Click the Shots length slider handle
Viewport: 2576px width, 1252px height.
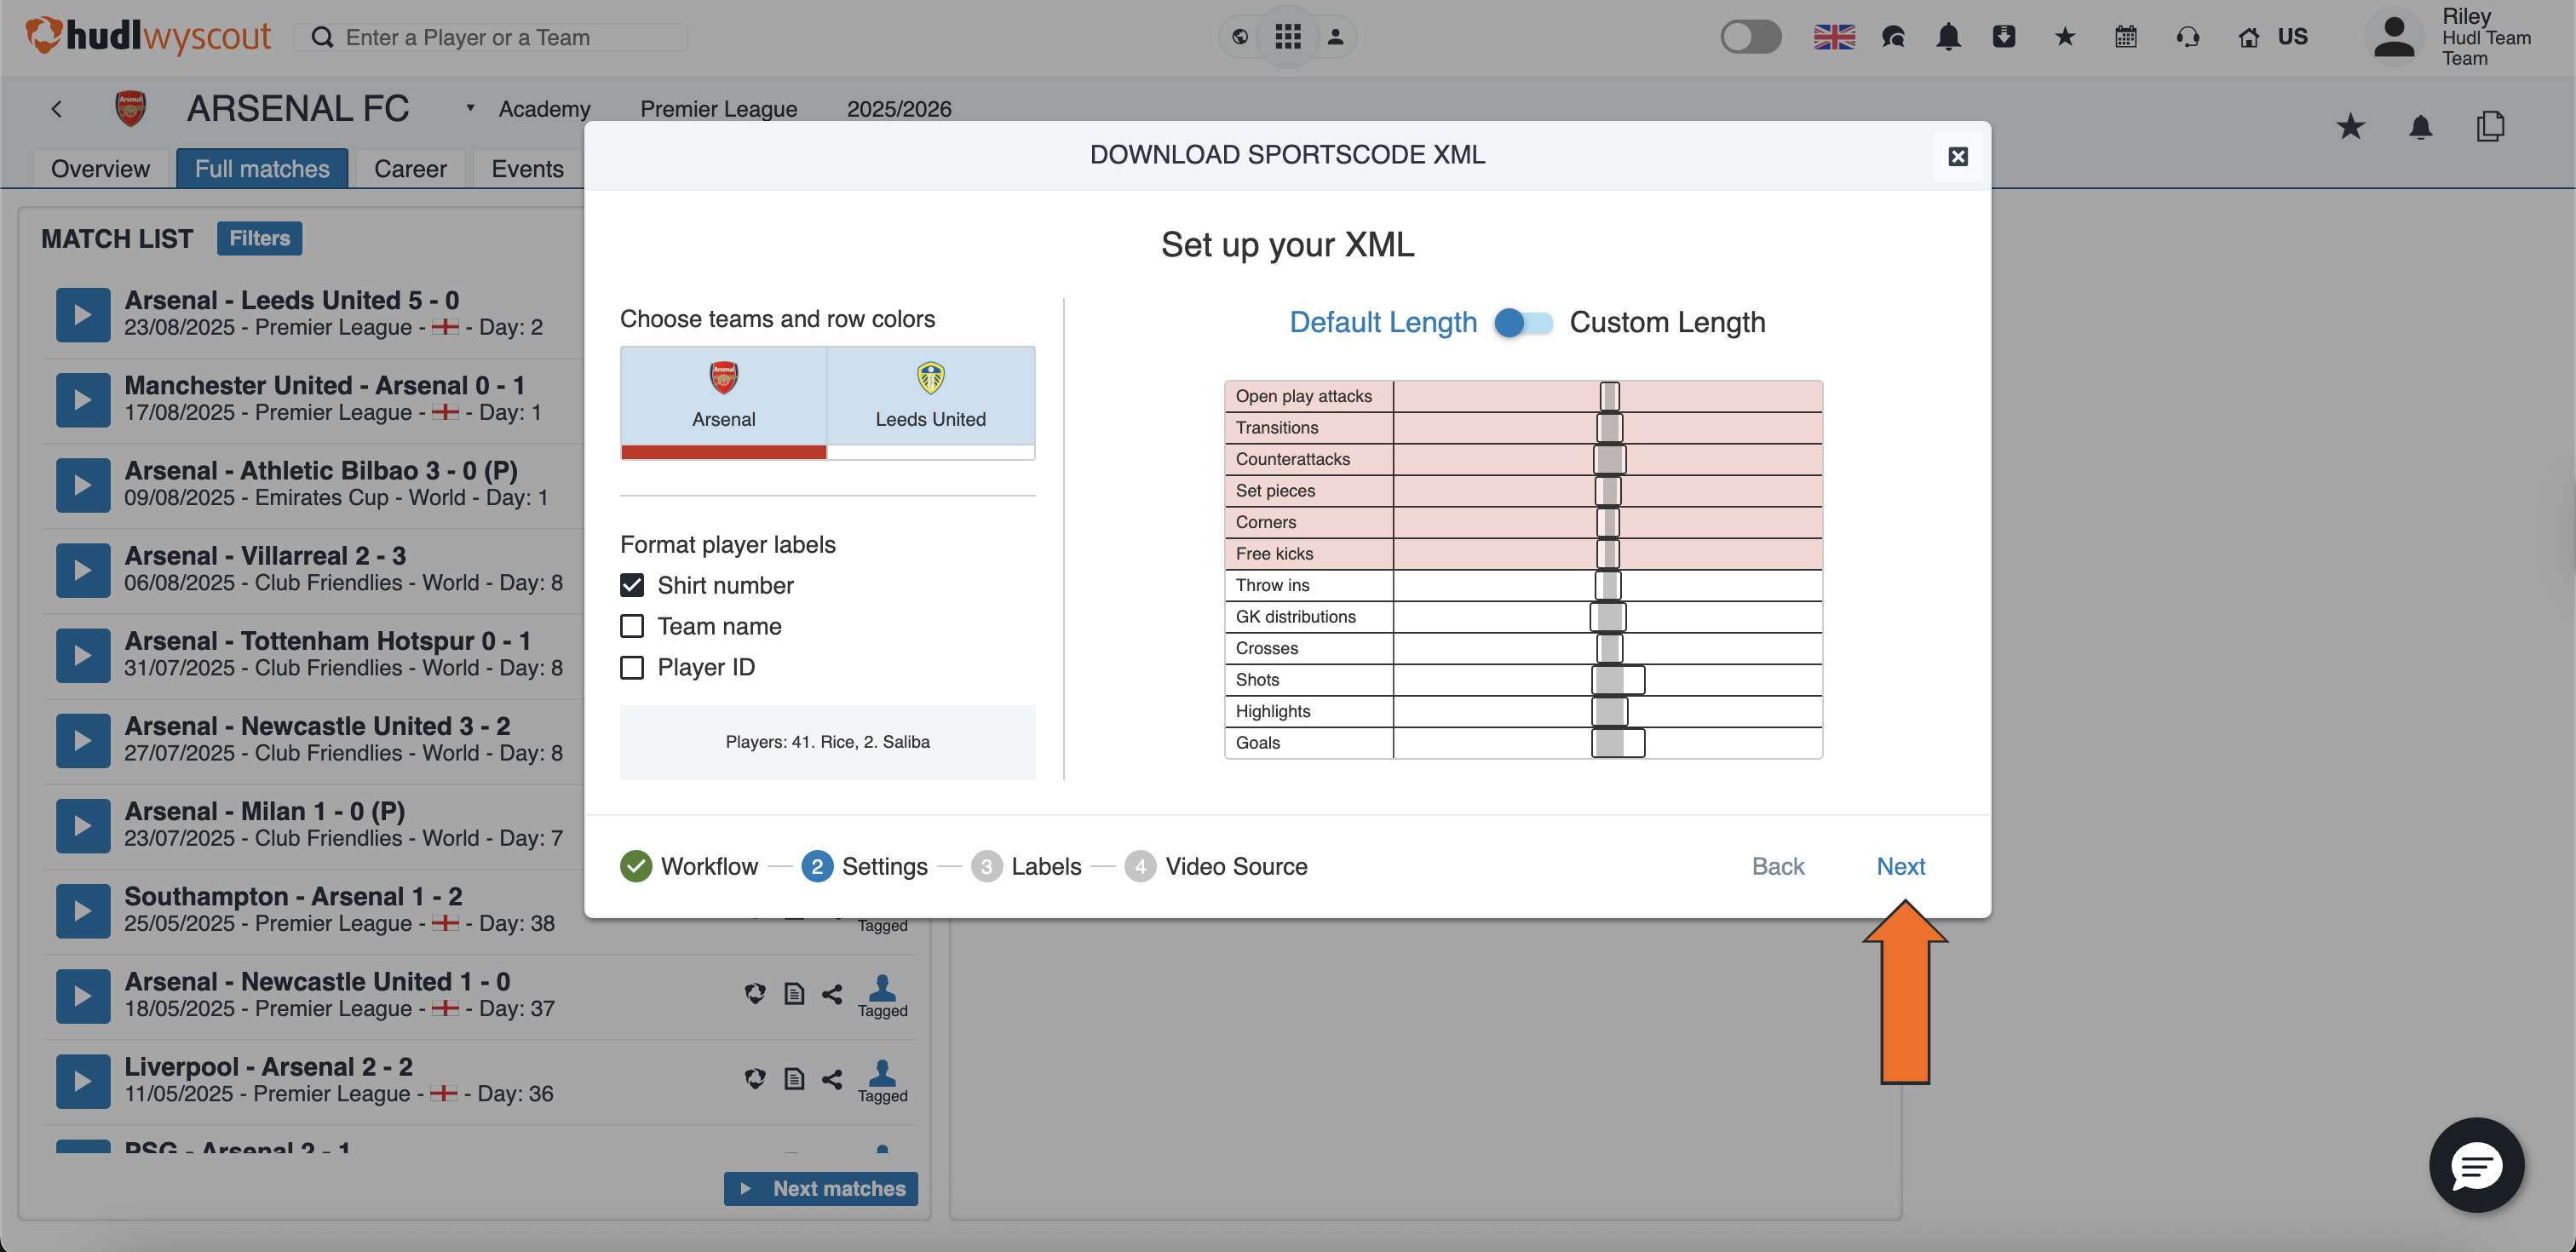pyautogui.click(x=1617, y=679)
